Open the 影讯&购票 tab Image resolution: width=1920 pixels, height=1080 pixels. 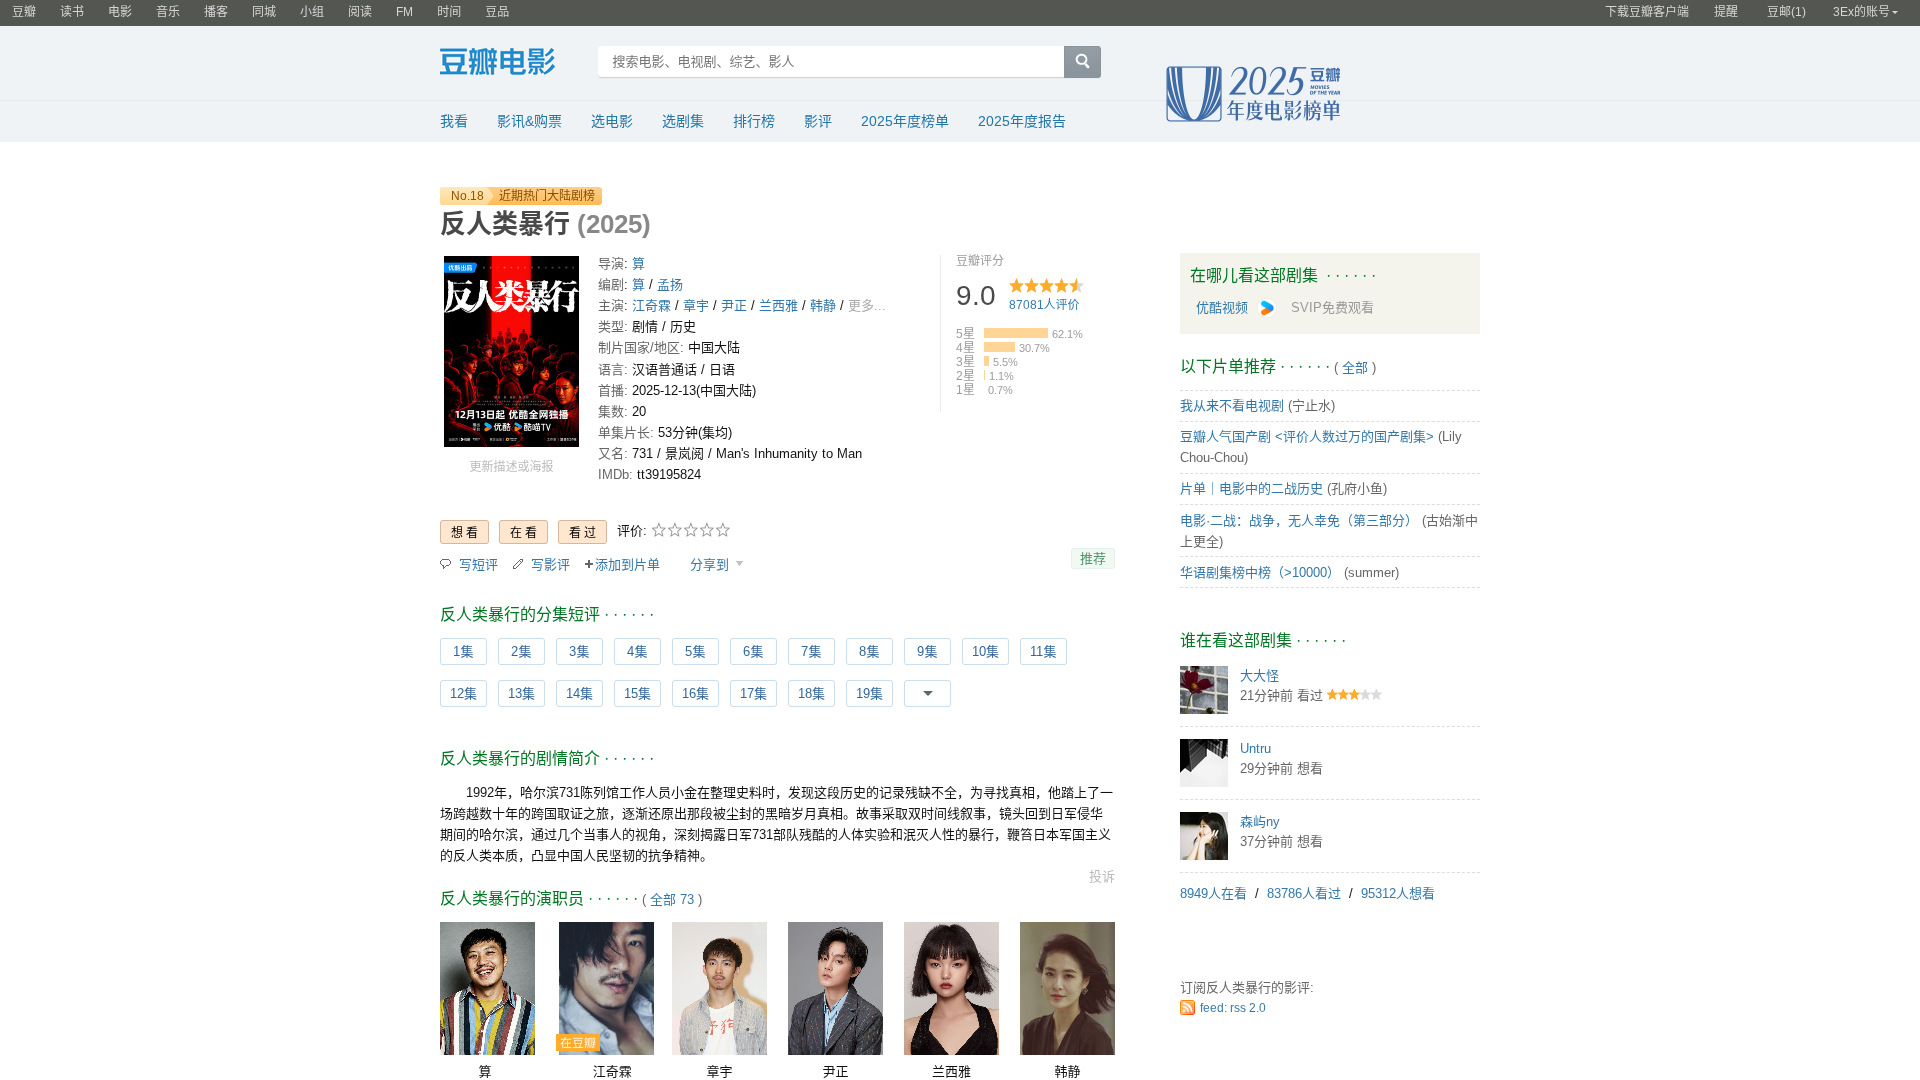[530, 121]
